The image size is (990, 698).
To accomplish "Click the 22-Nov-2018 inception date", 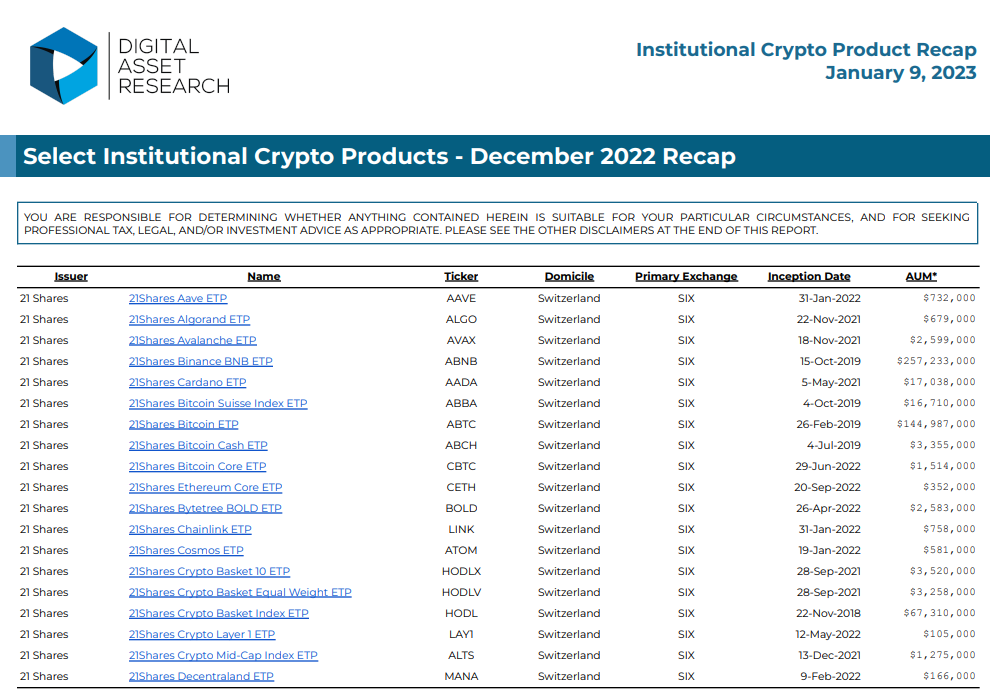I will pos(828,613).
